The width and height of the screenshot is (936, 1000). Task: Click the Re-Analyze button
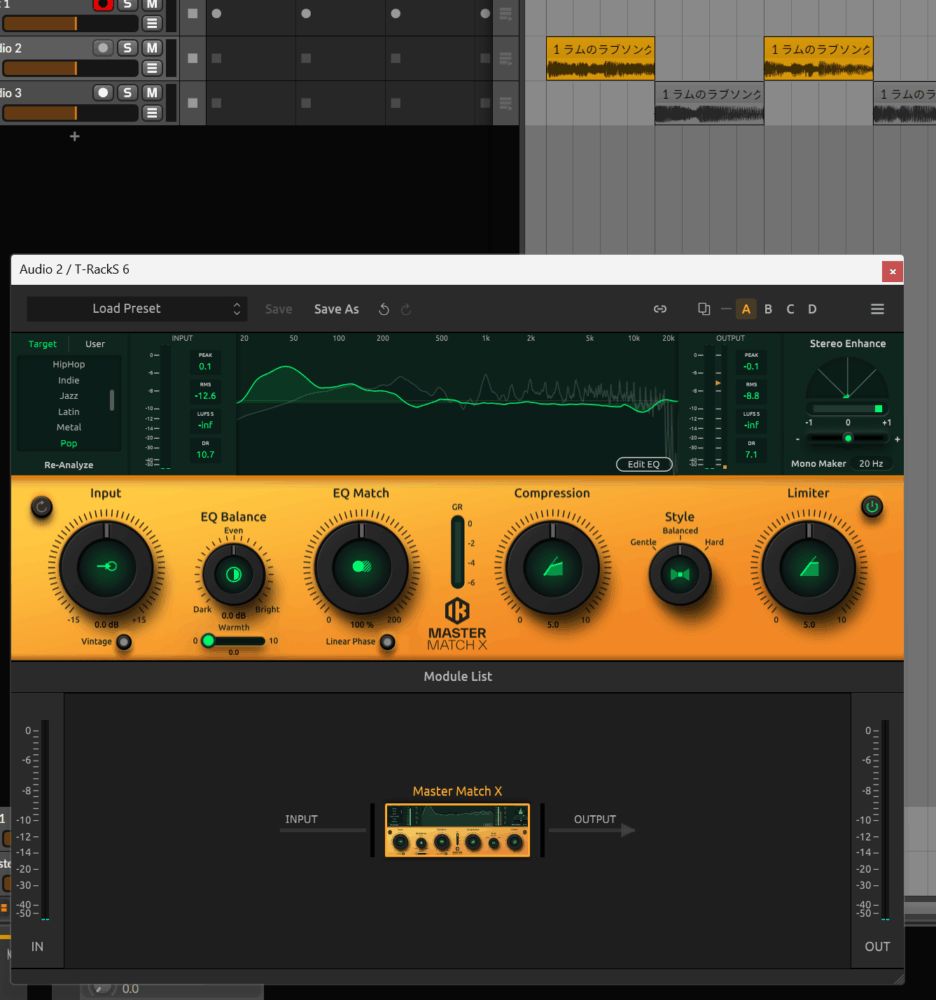(69, 465)
